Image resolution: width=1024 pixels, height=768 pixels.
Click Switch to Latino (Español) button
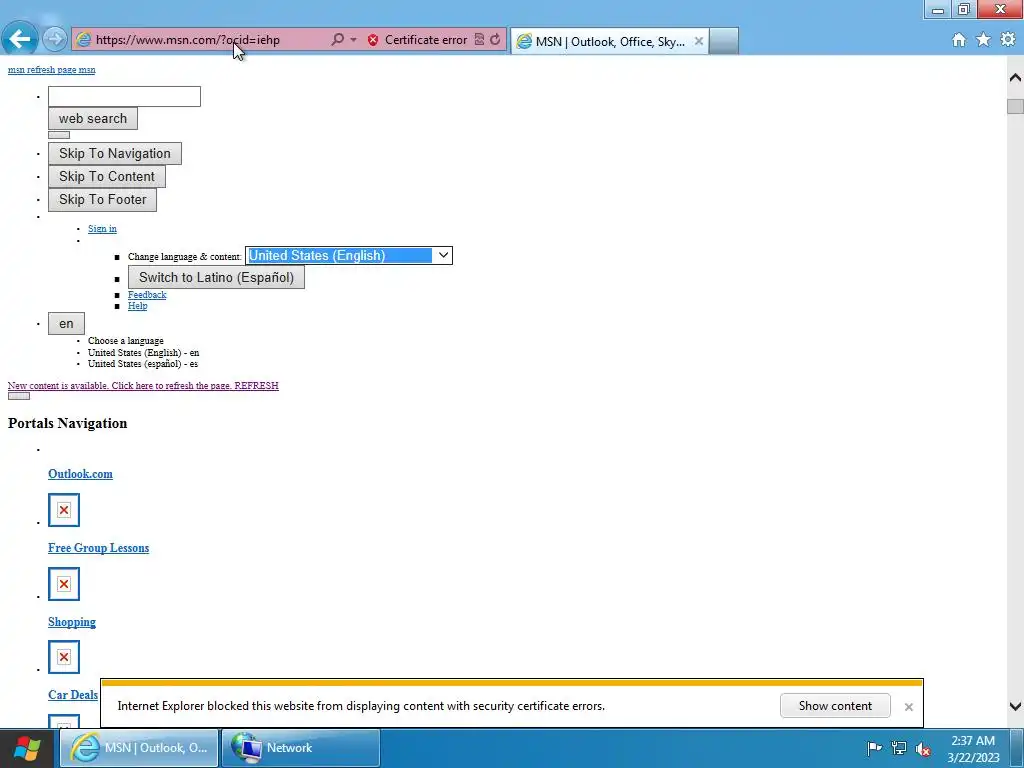click(216, 278)
